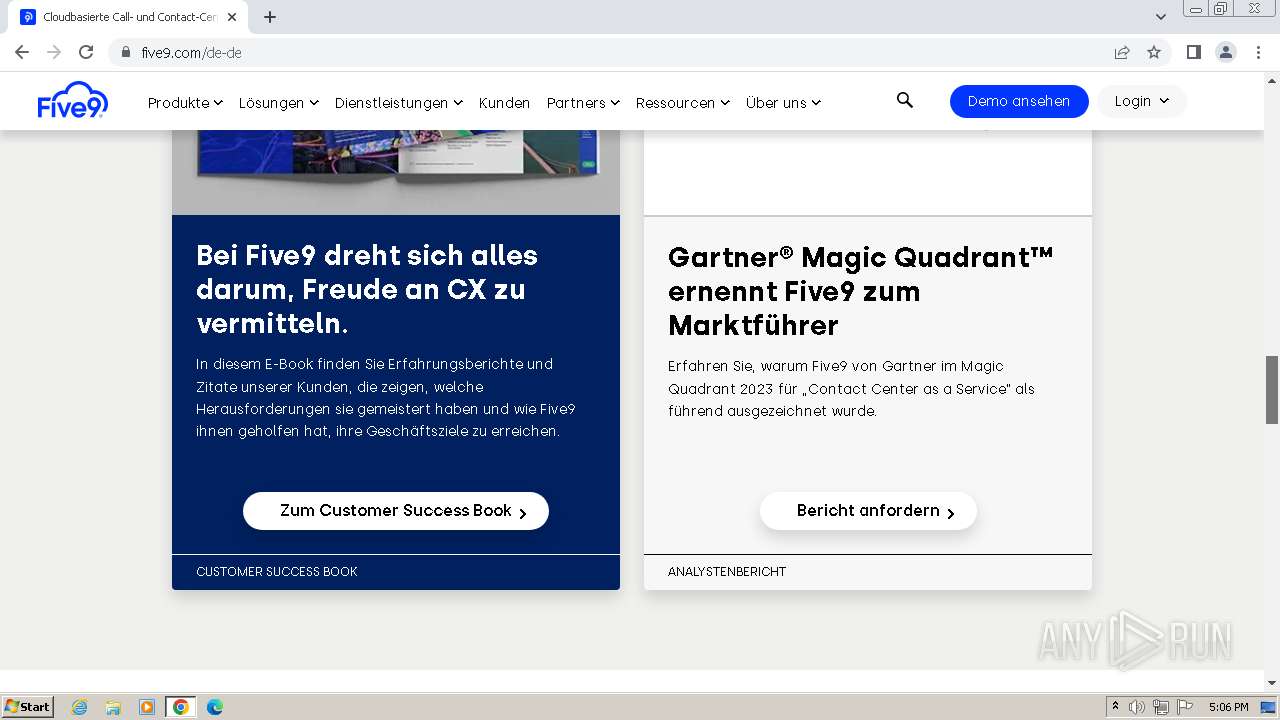Open File Explorer from the taskbar

tap(113, 707)
